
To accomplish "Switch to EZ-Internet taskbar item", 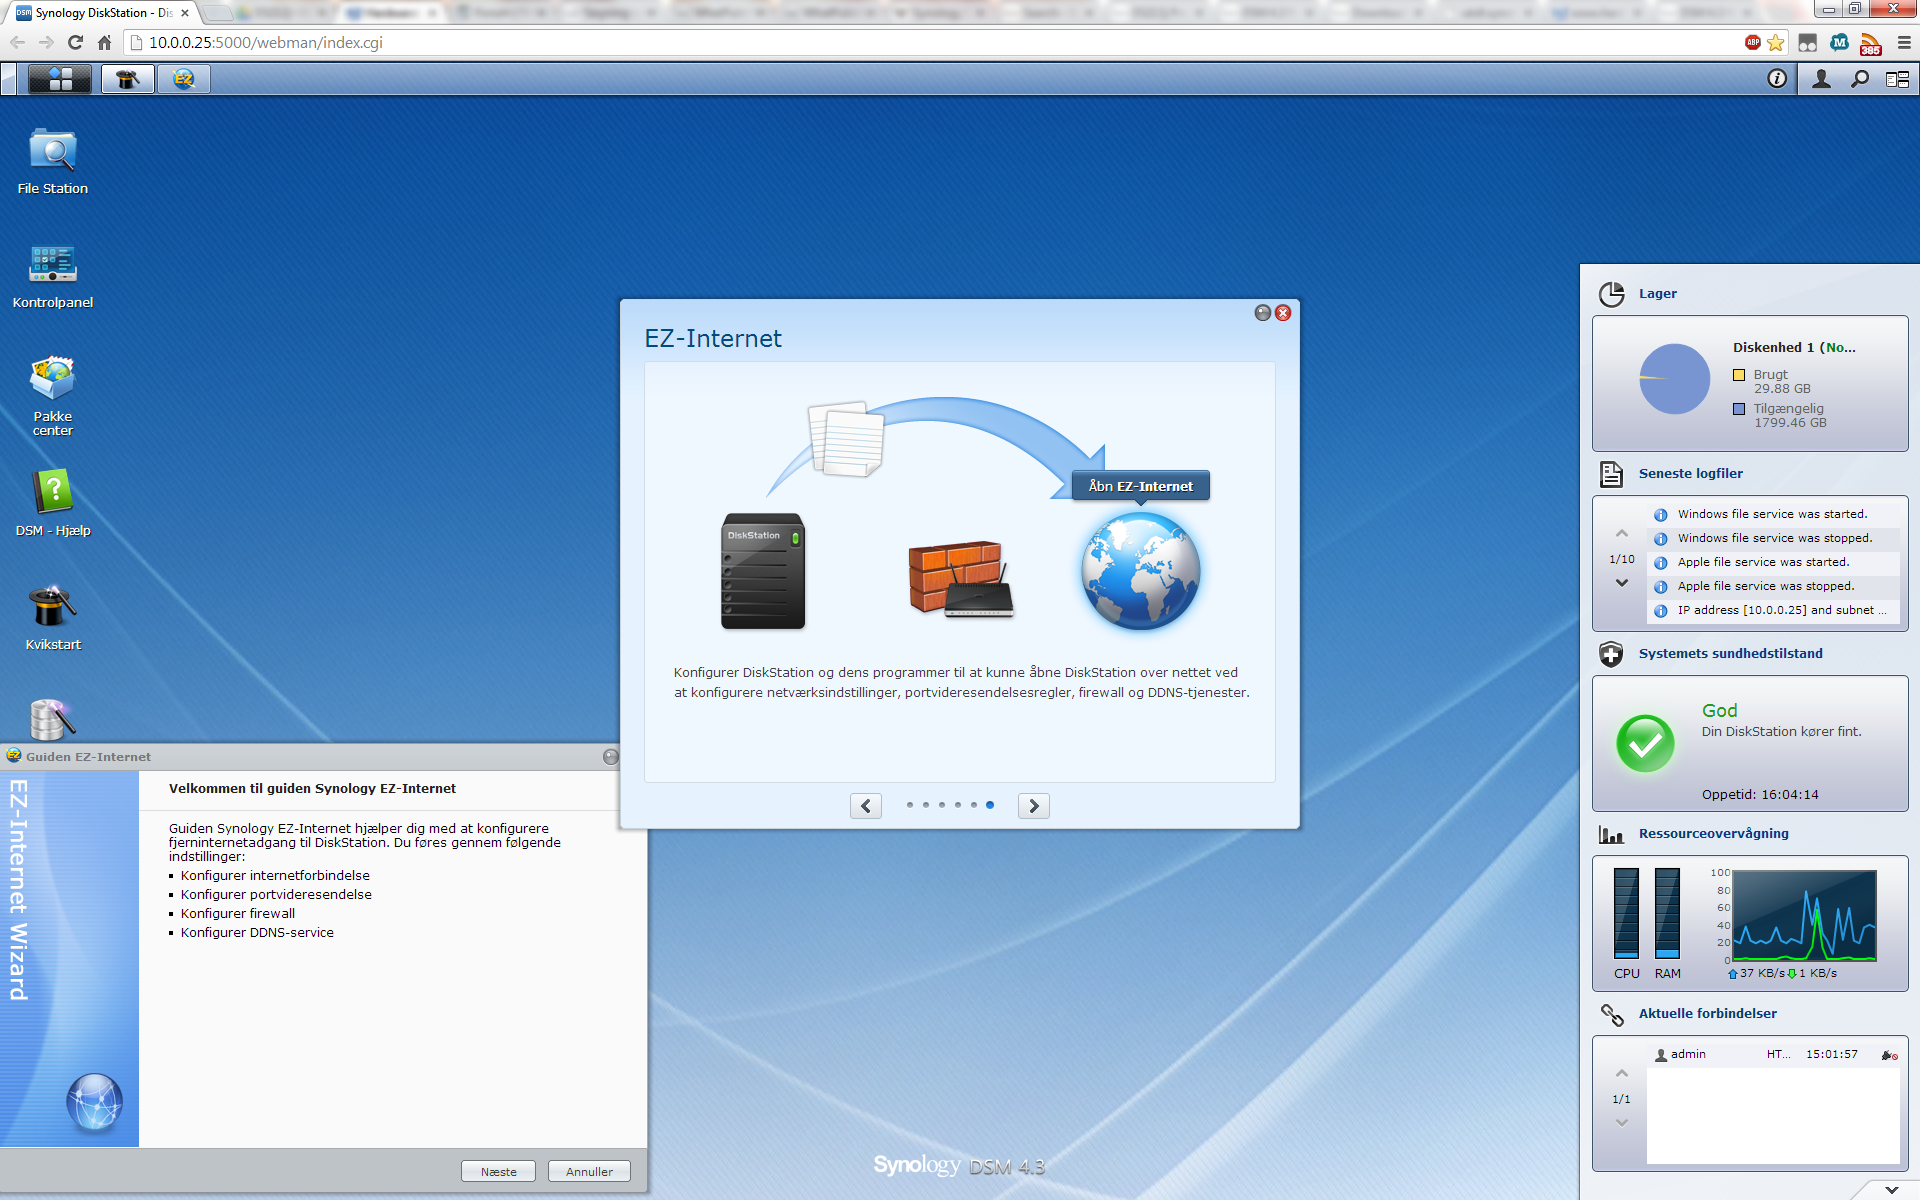I will [183, 79].
